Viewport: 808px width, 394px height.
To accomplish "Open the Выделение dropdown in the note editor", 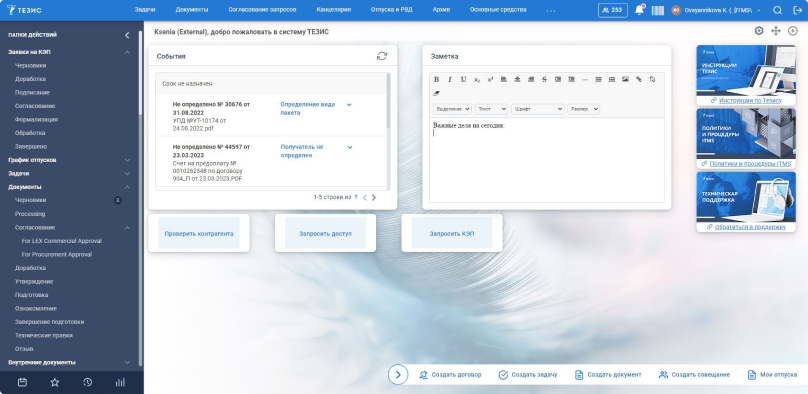I will pos(452,109).
